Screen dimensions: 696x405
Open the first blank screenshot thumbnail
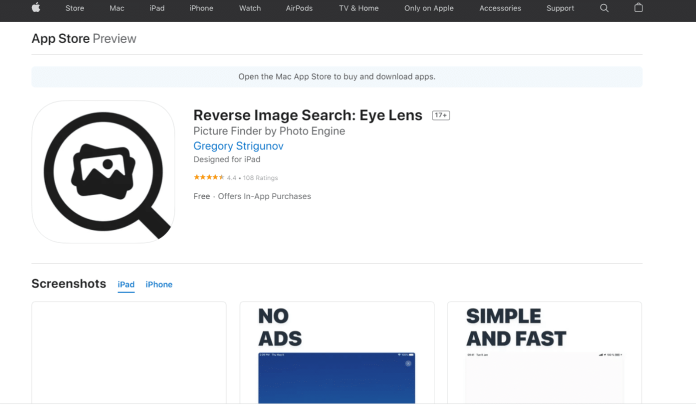click(x=129, y=353)
